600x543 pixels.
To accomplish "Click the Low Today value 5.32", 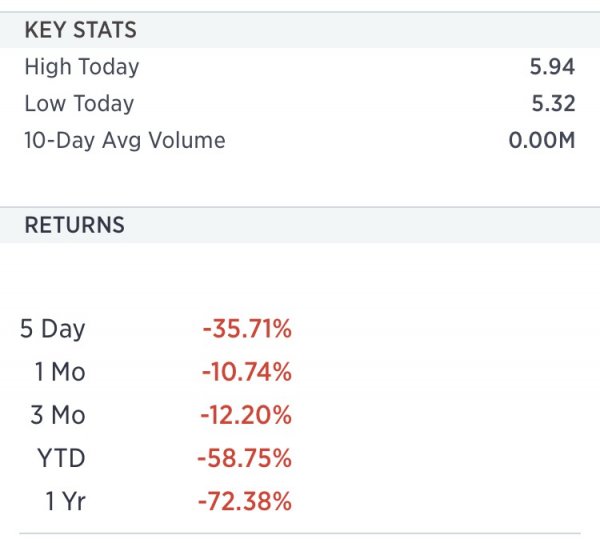I will [553, 103].
